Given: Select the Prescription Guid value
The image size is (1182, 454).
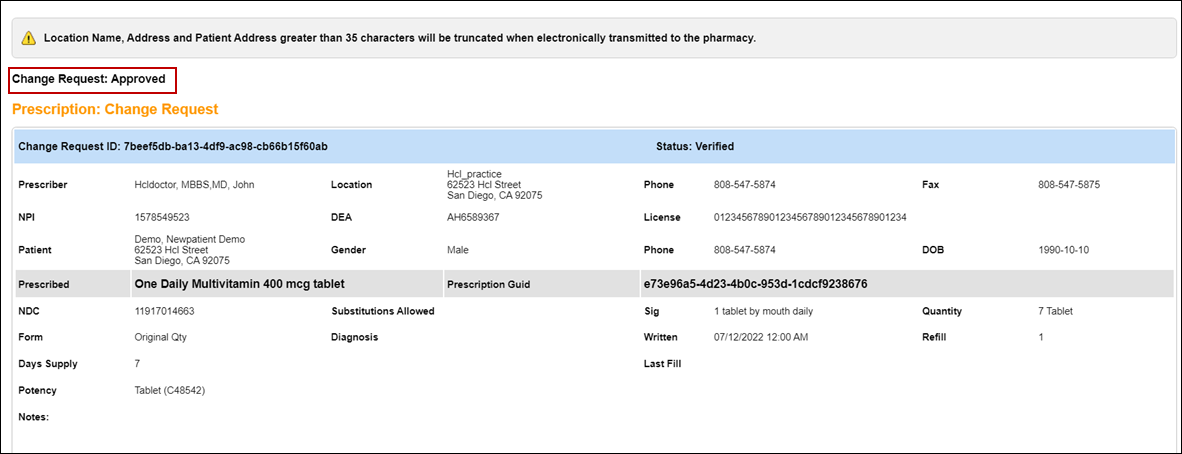Looking at the screenshot, I should (754, 284).
